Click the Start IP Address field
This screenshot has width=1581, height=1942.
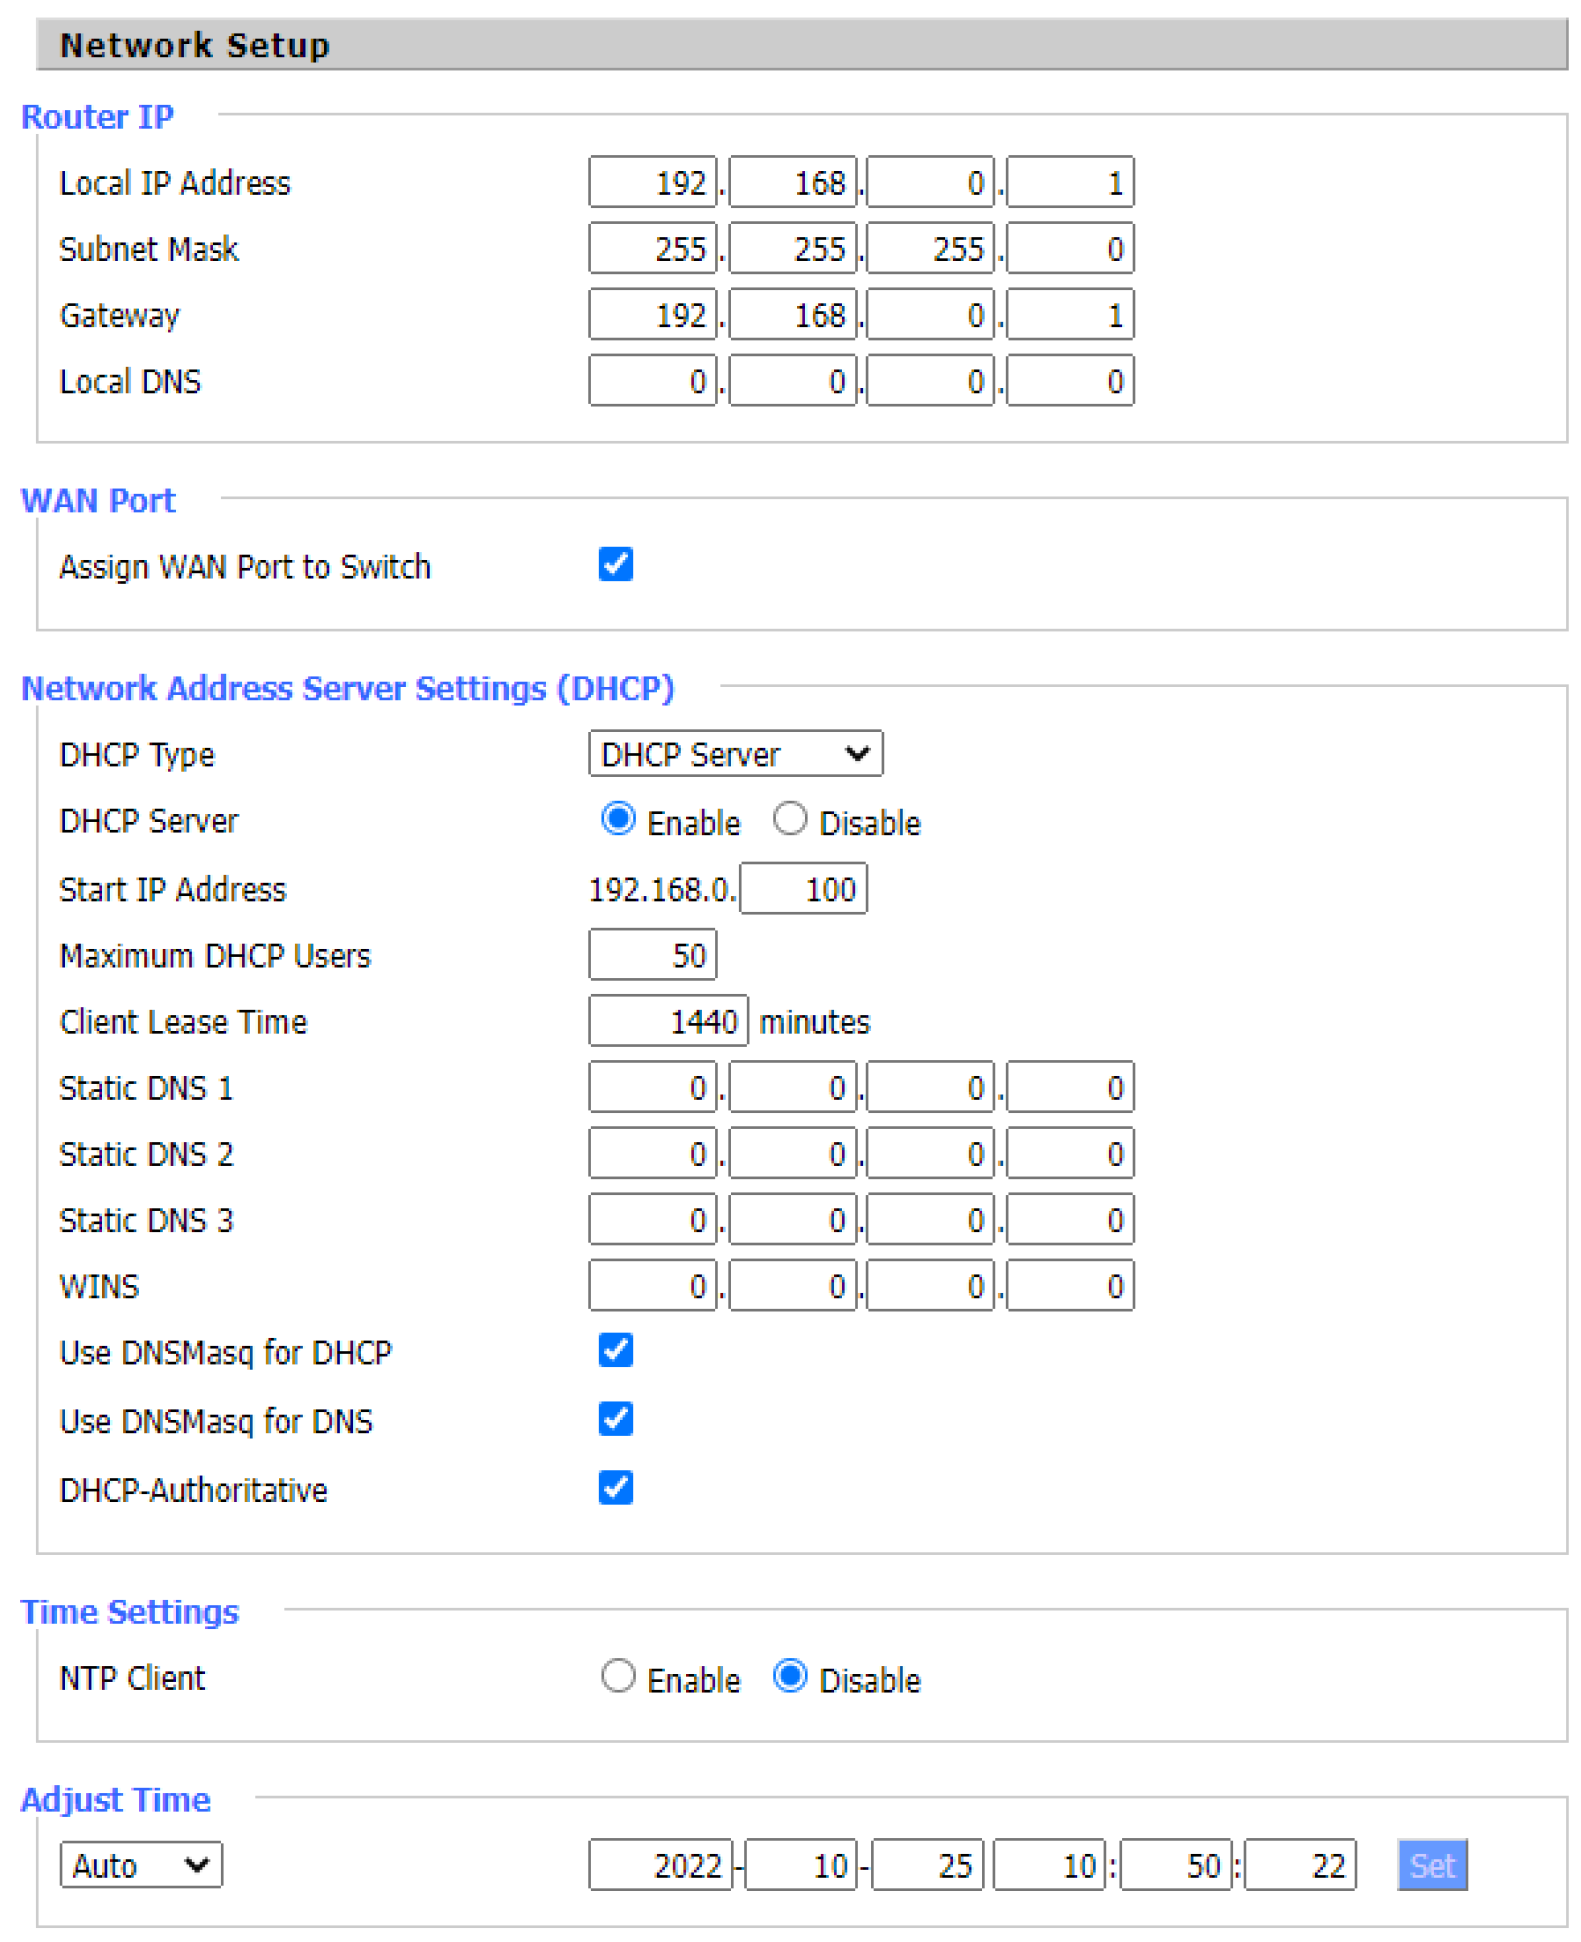click(x=803, y=889)
